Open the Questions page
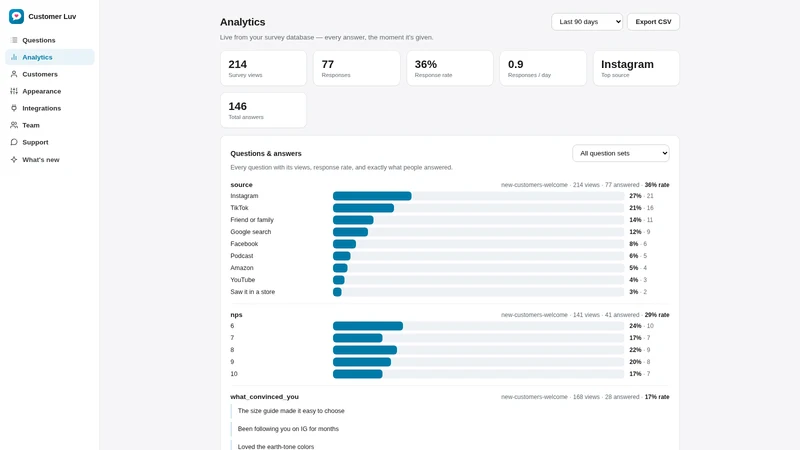This screenshot has width=800, height=450. coord(49,40)
